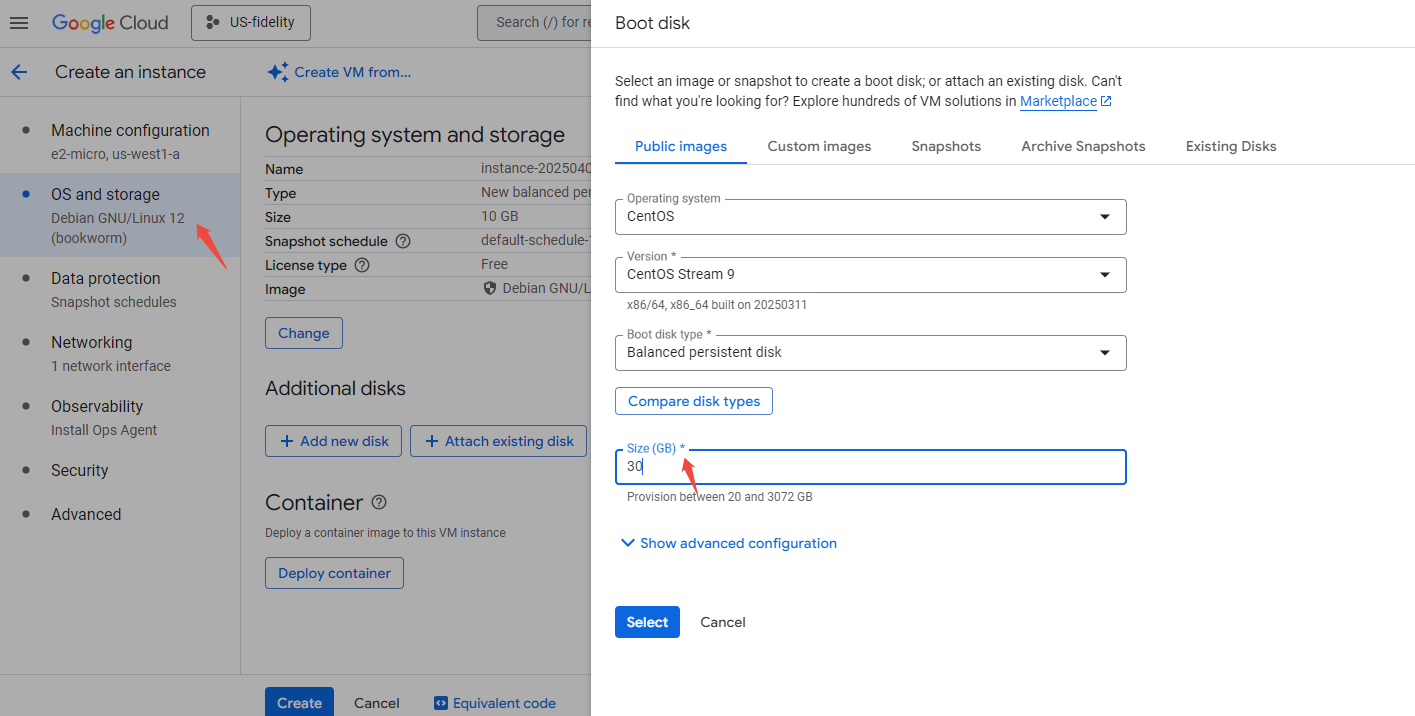Image resolution: width=1415 pixels, height=716 pixels.
Task: Click the Marketplace external link icon
Action: click(x=1106, y=101)
